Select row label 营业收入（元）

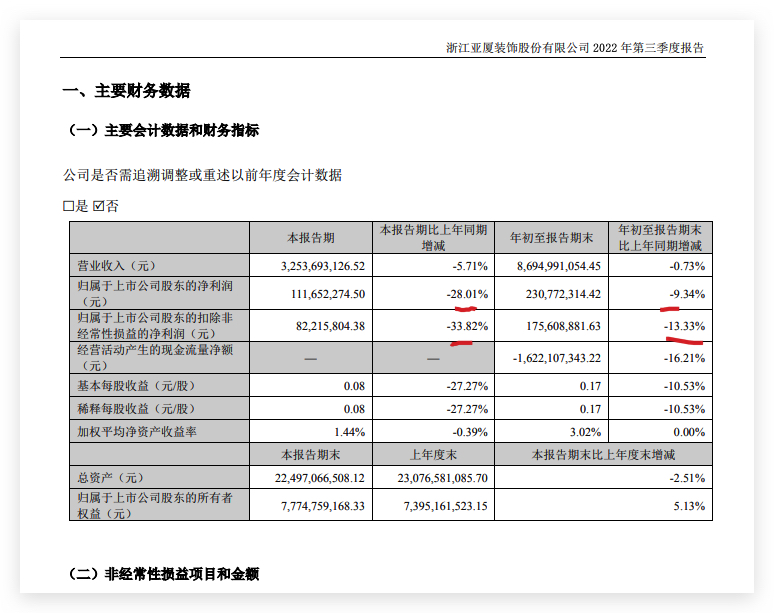click(x=116, y=266)
